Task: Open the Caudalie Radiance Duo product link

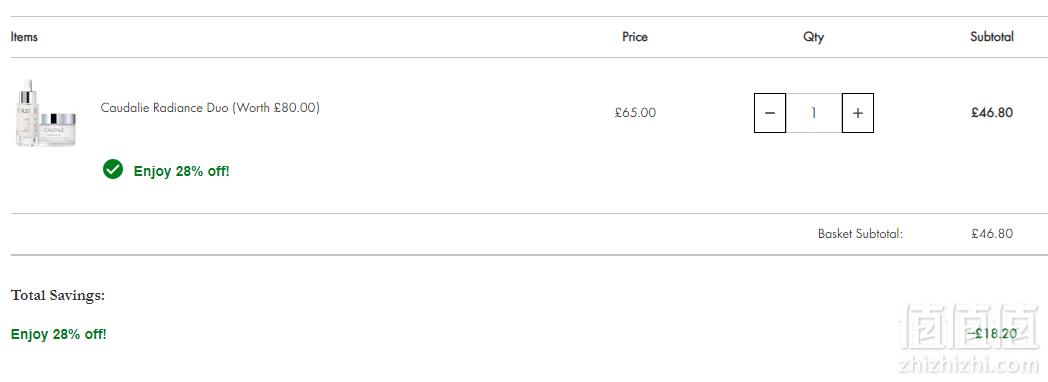Action: tap(210, 108)
